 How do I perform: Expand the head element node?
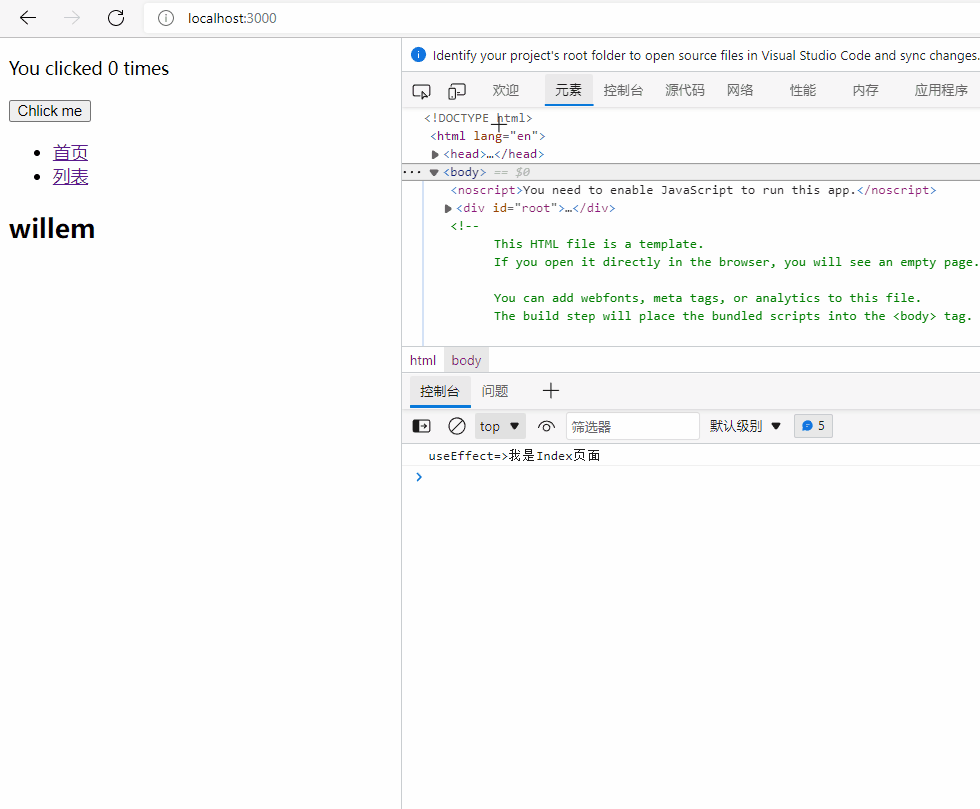(x=435, y=154)
